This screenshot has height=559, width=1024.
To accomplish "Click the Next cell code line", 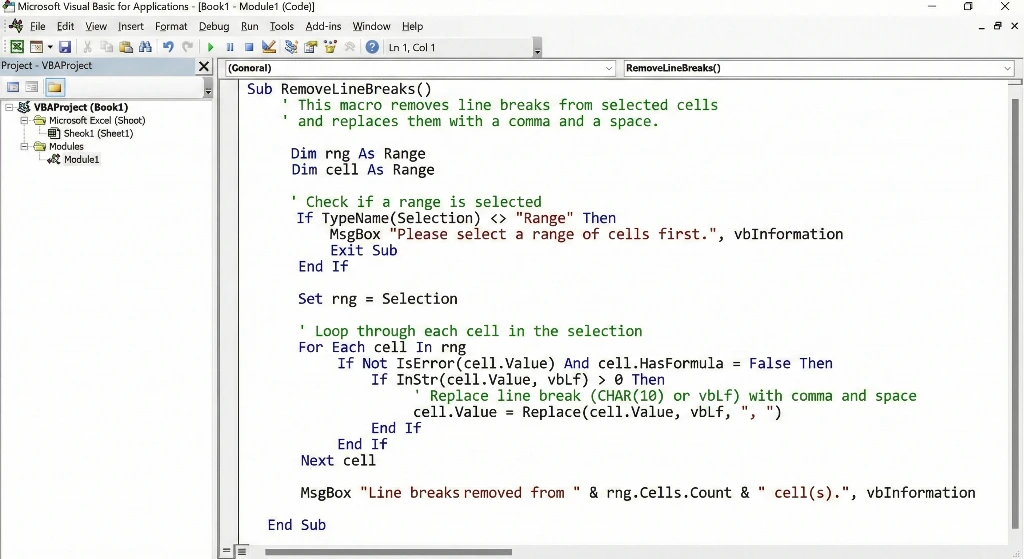I will pyautogui.click(x=338, y=460).
